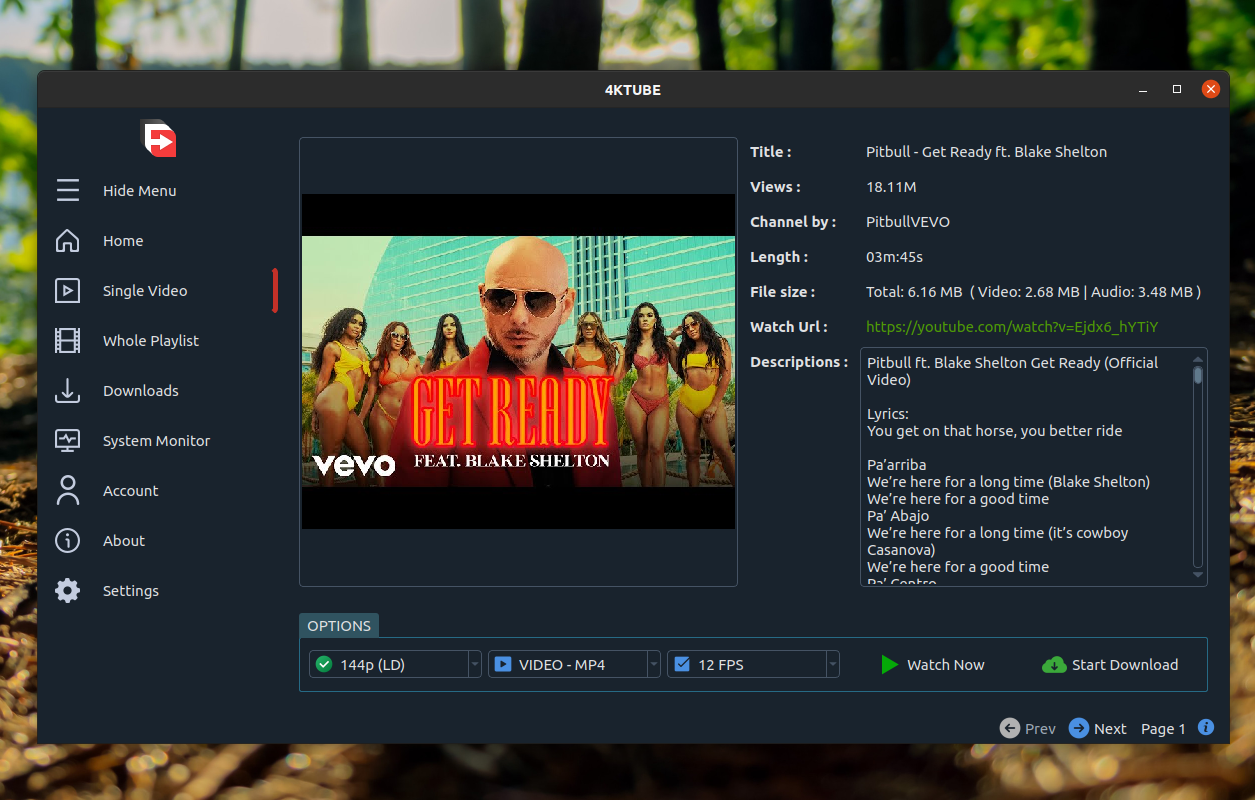Click the green cloud download icon
Screen dimensions: 1255x800
point(1054,664)
